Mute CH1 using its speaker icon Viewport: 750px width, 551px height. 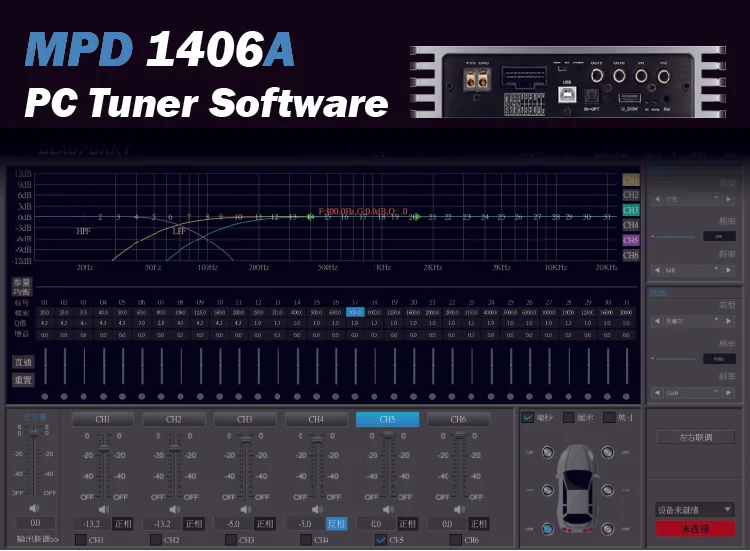pyautogui.click(x=103, y=509)
